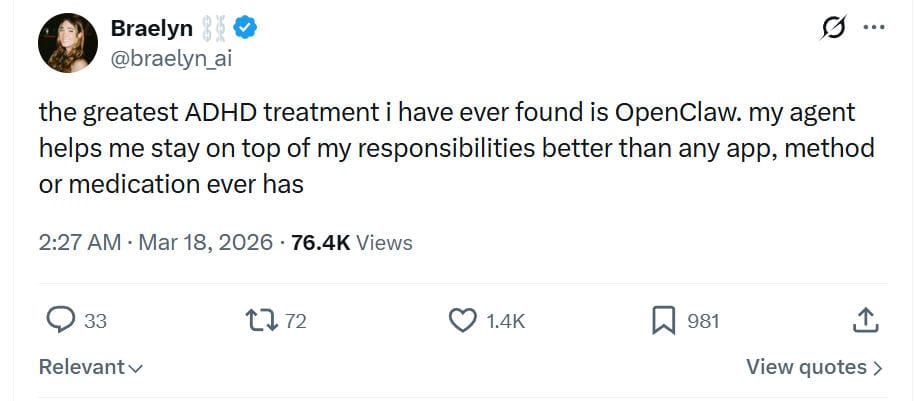This screenshot has width=915, height=401.
Task: Bookmark this post
Action: coord(664,320)
